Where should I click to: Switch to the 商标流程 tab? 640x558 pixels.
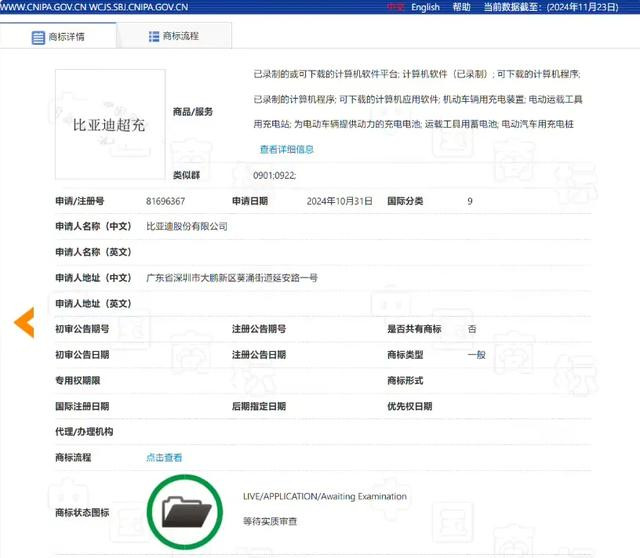174,36
